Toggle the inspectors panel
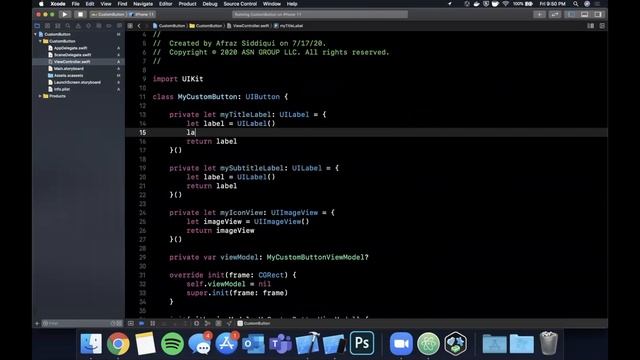This screenshot has width=640, height=360. 598,14
